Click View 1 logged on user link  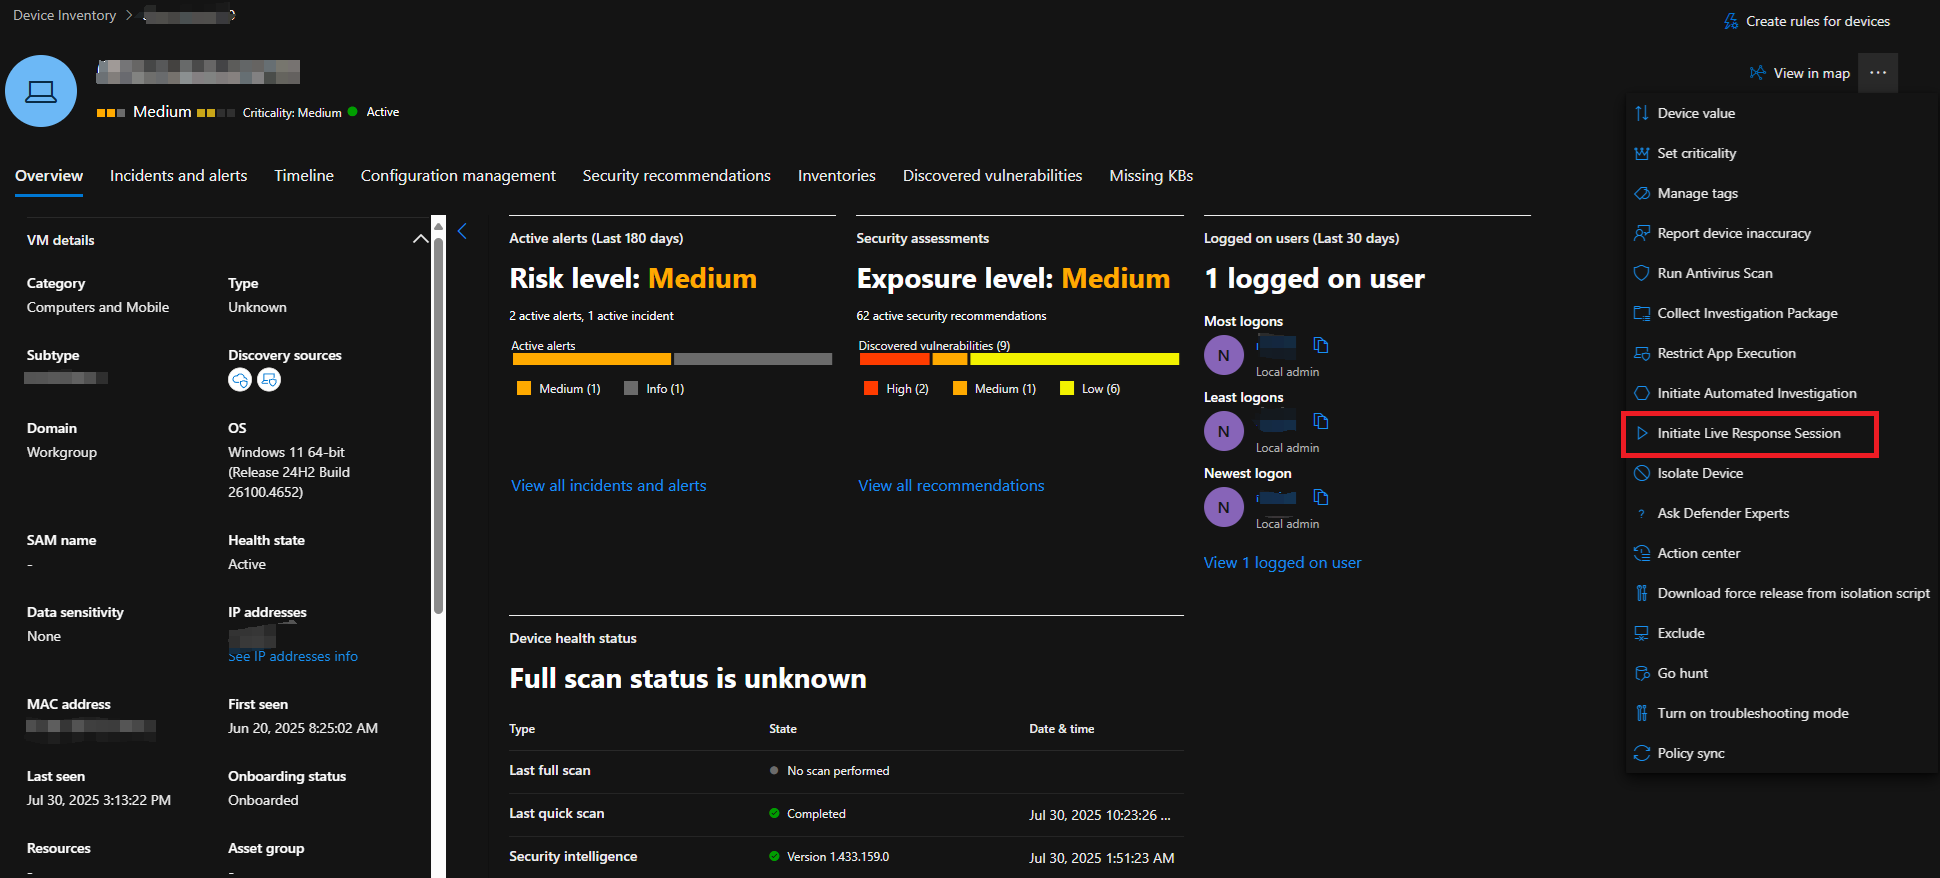click(x=1282, y=563)
